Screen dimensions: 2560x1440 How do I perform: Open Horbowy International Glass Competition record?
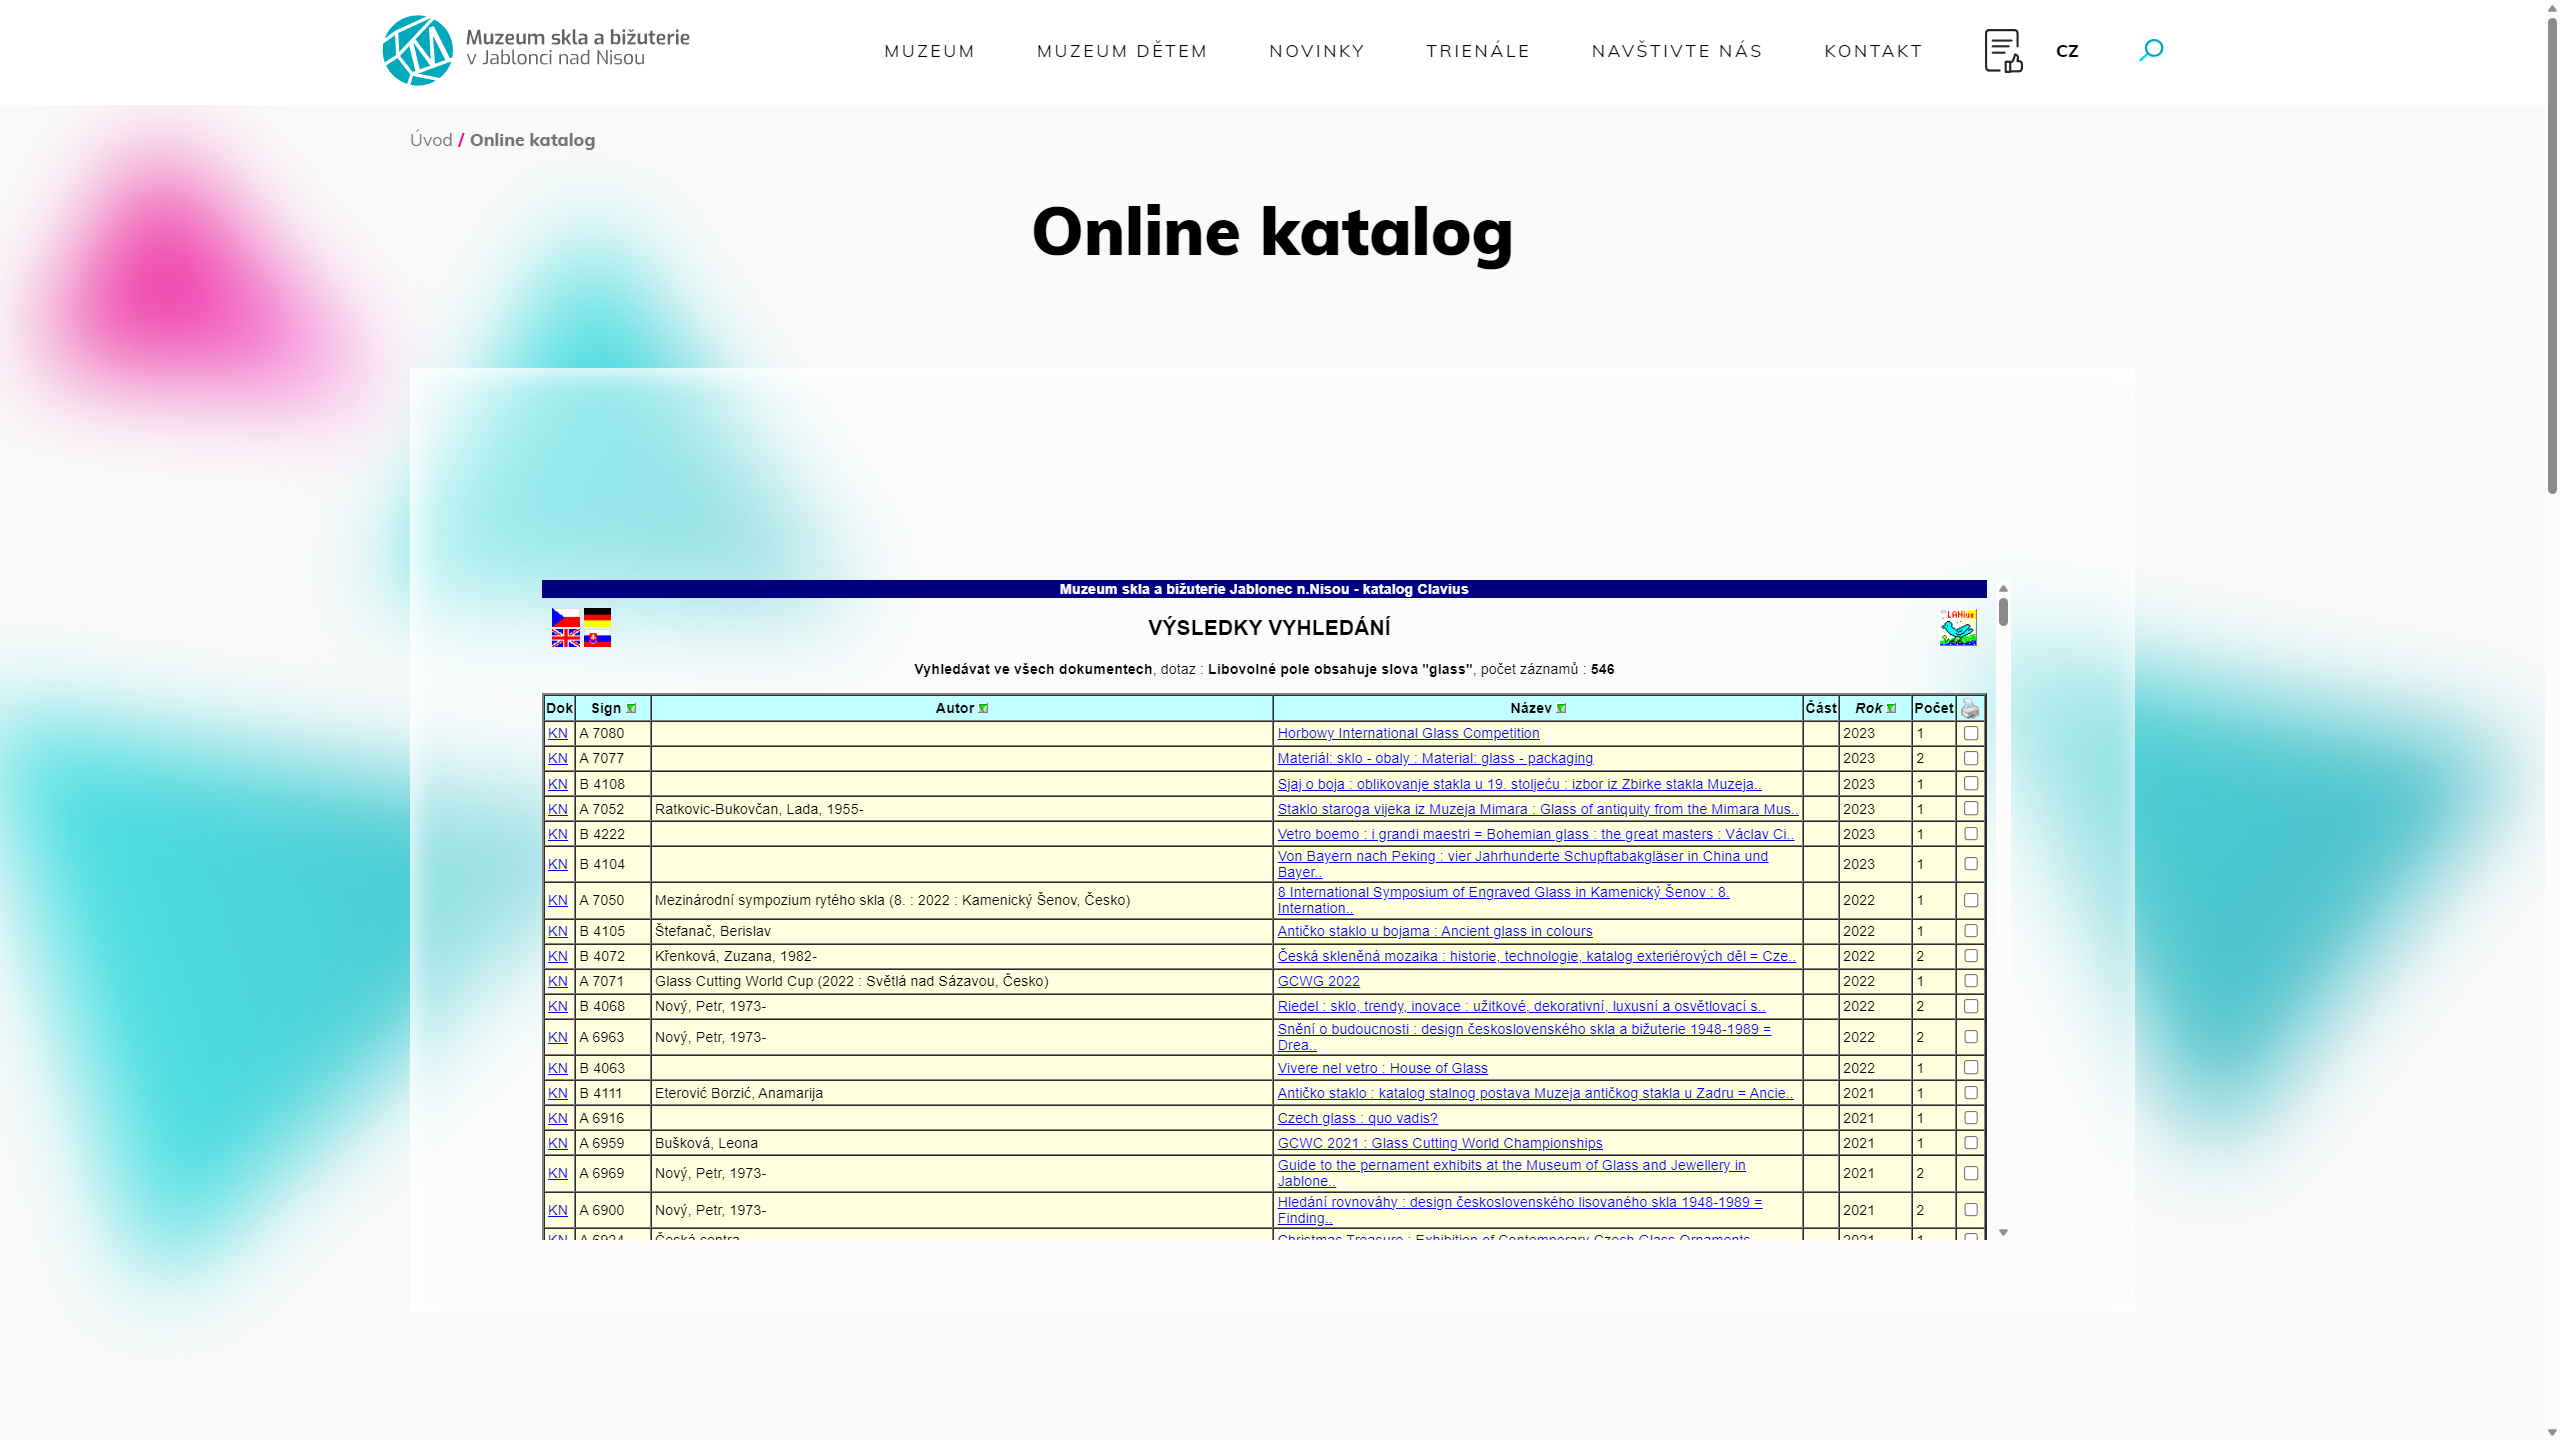point(1408,733)
